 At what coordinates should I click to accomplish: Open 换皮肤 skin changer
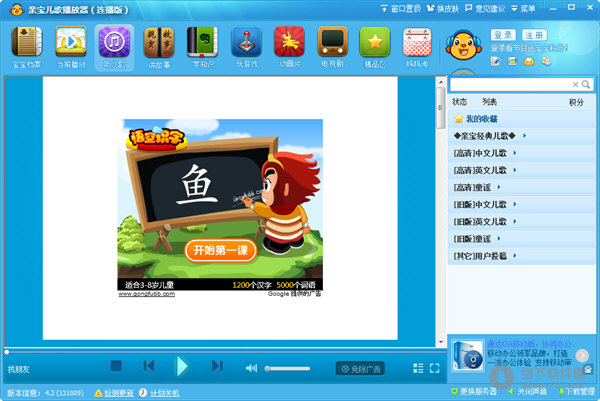click(x=442, y=8)
